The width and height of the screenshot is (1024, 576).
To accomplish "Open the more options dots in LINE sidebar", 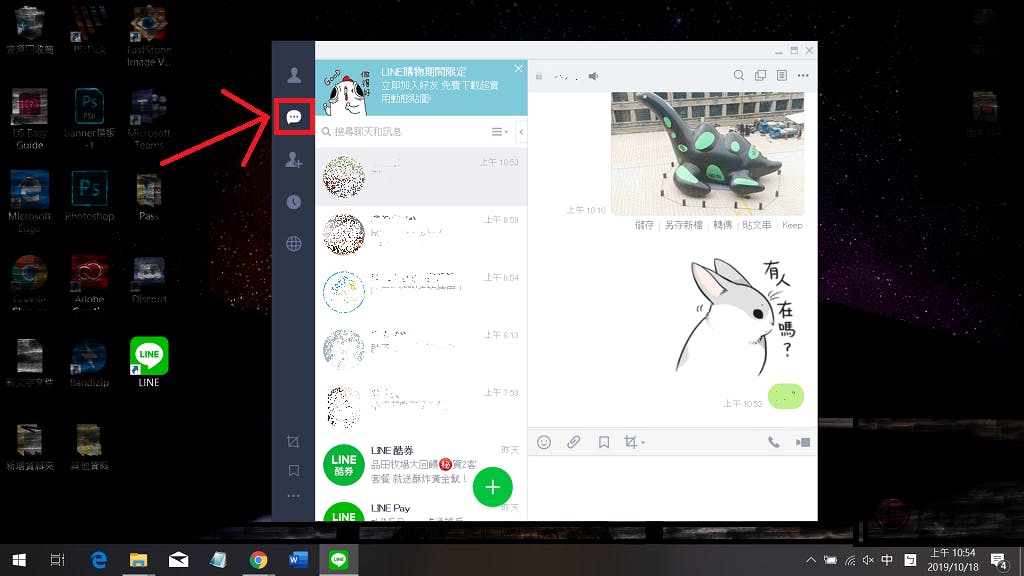I will pyautogui.click(x=294, y=496).
